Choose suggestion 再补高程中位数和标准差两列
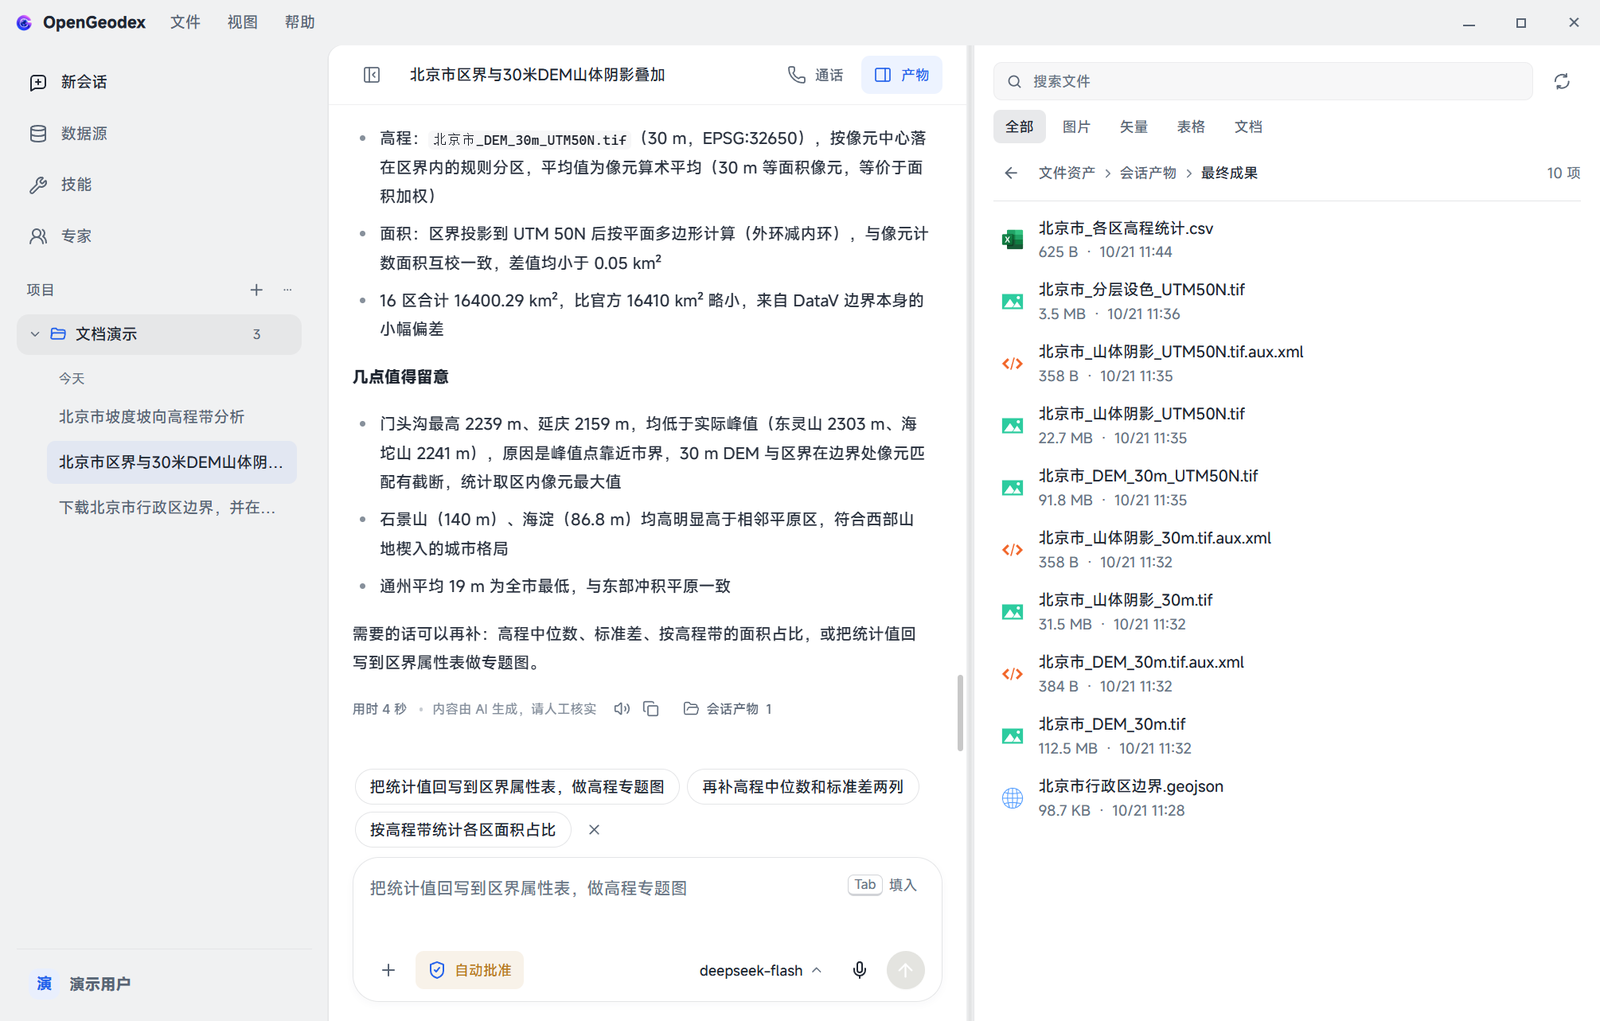Image resolution: width=1600 pixels, height=1021 pixels. click(x=802, y=787)
